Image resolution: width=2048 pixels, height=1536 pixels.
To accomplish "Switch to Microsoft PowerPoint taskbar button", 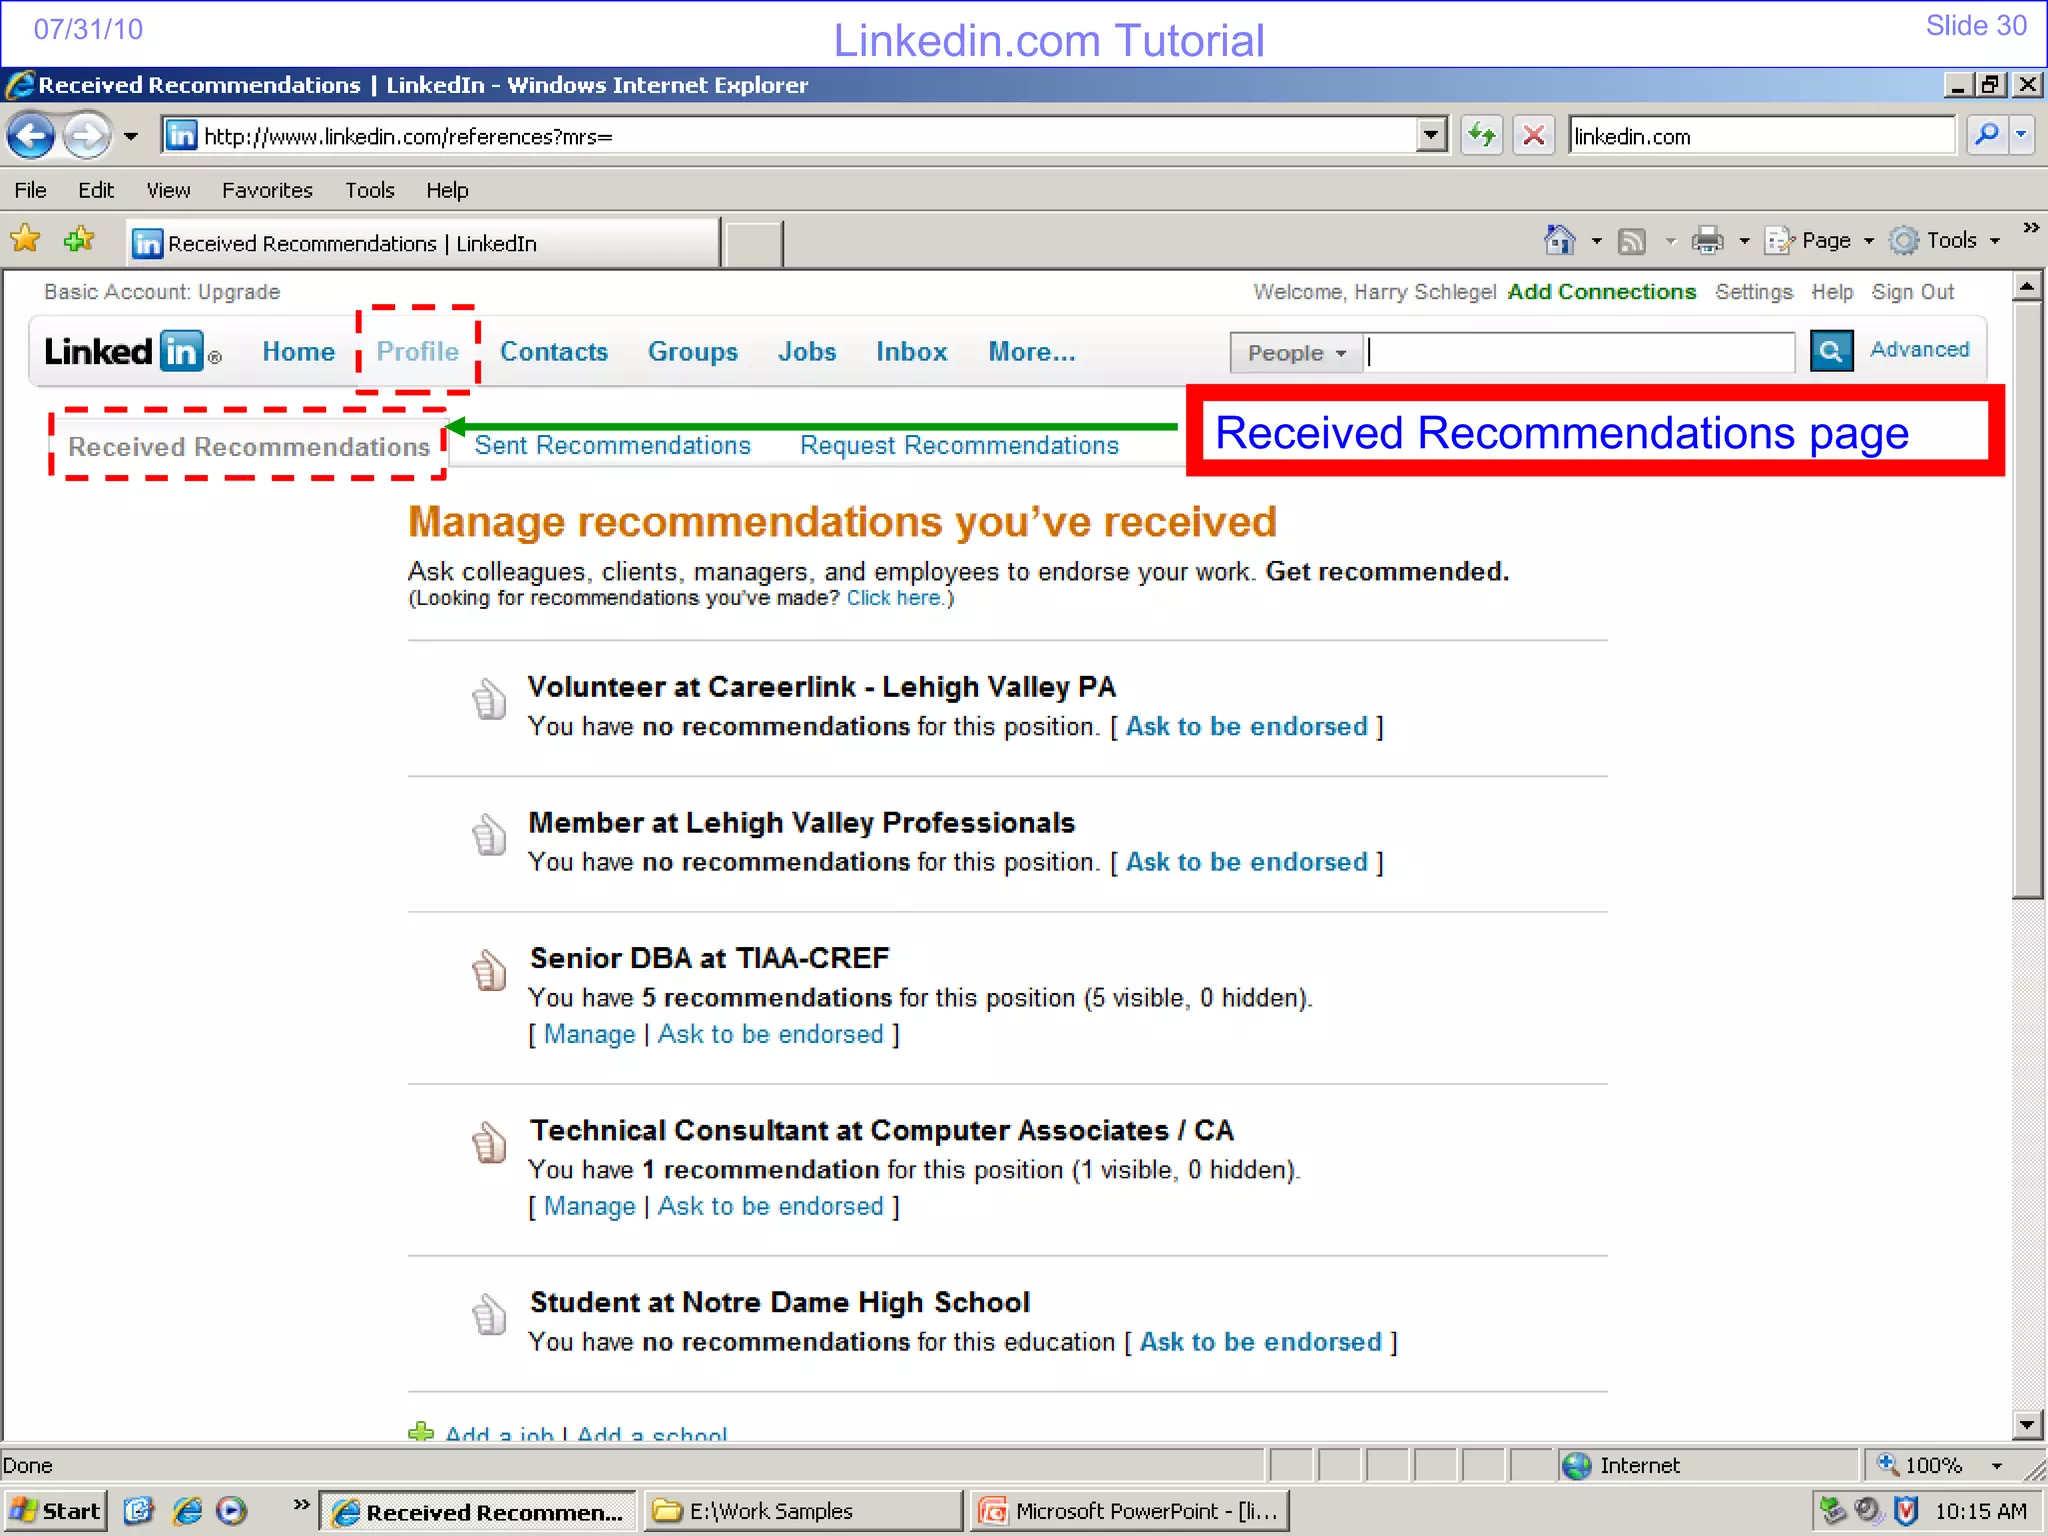I will (x=1128, y=1511).
